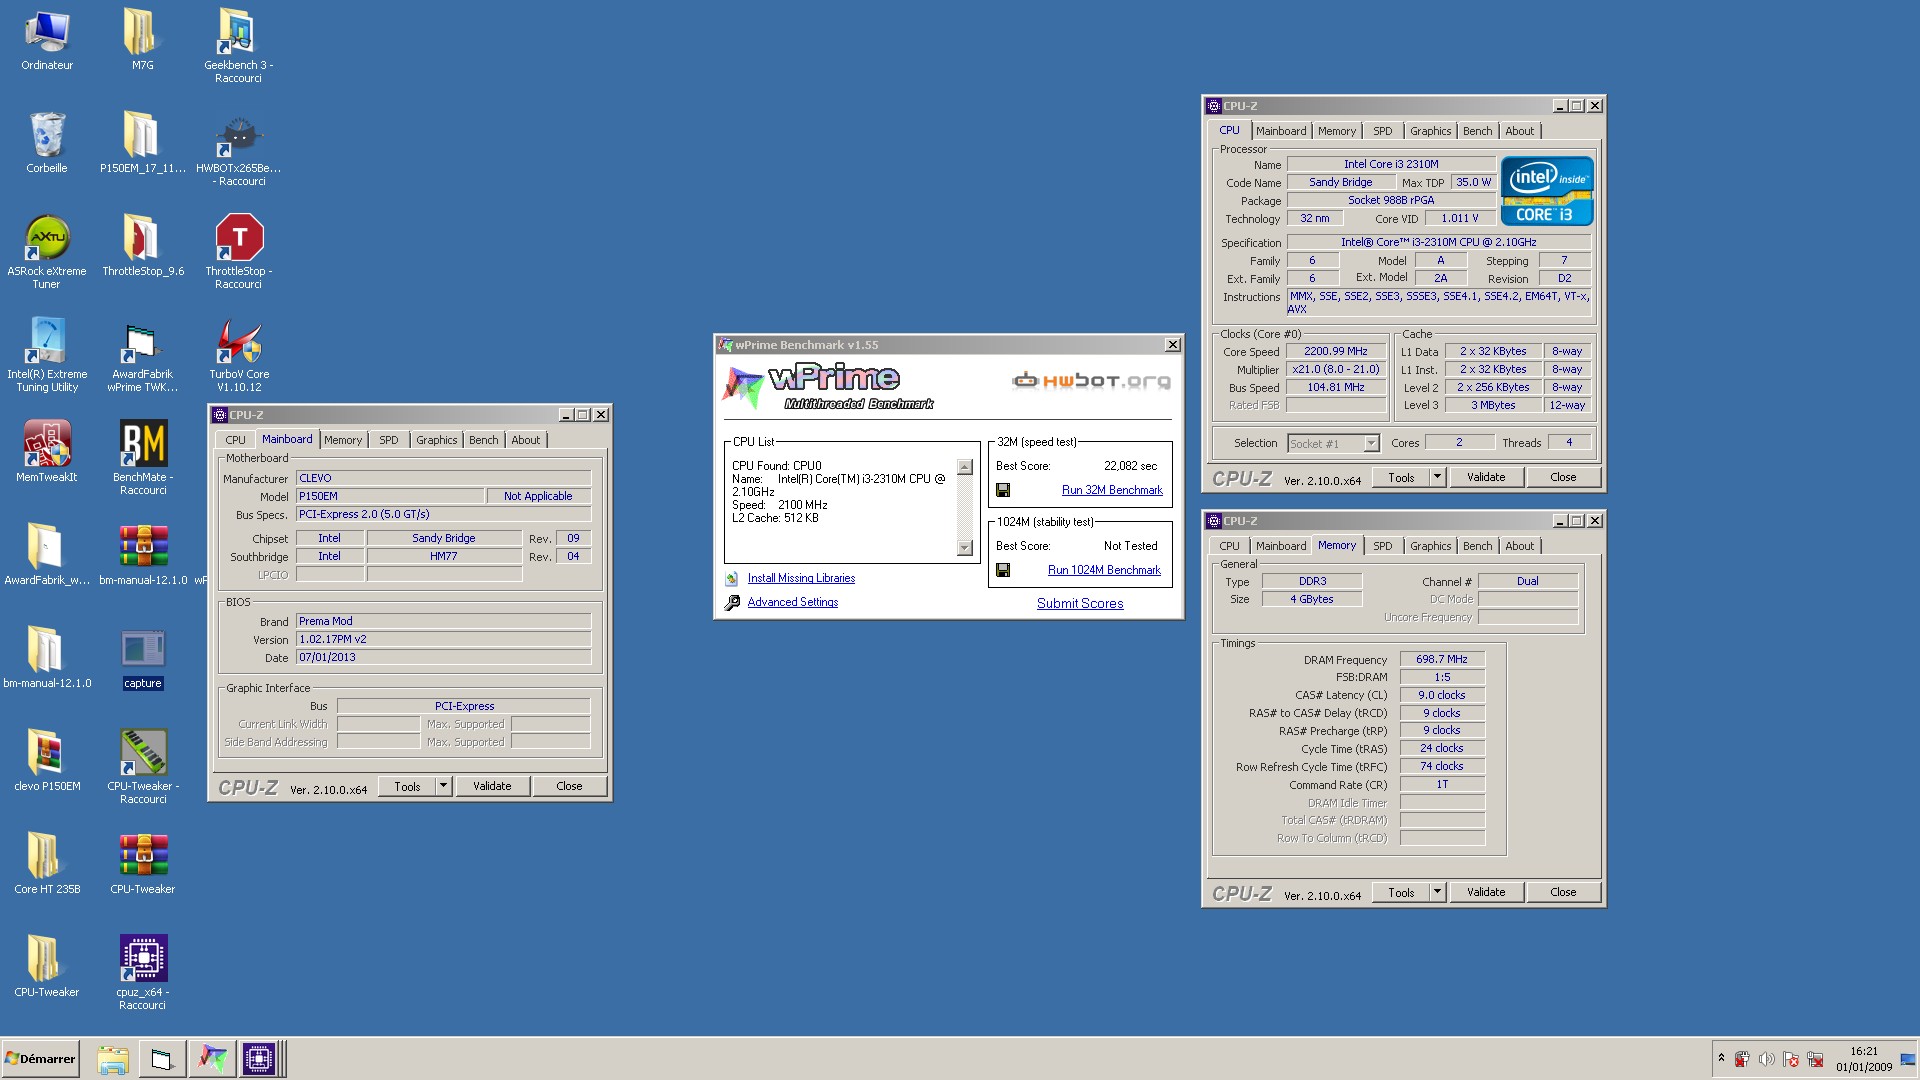Image resolution: width=1920 pixels, height=1080 pixels.
Task: Click wPrime CPU list scroll-down arrow
Action: pos(965,548)
